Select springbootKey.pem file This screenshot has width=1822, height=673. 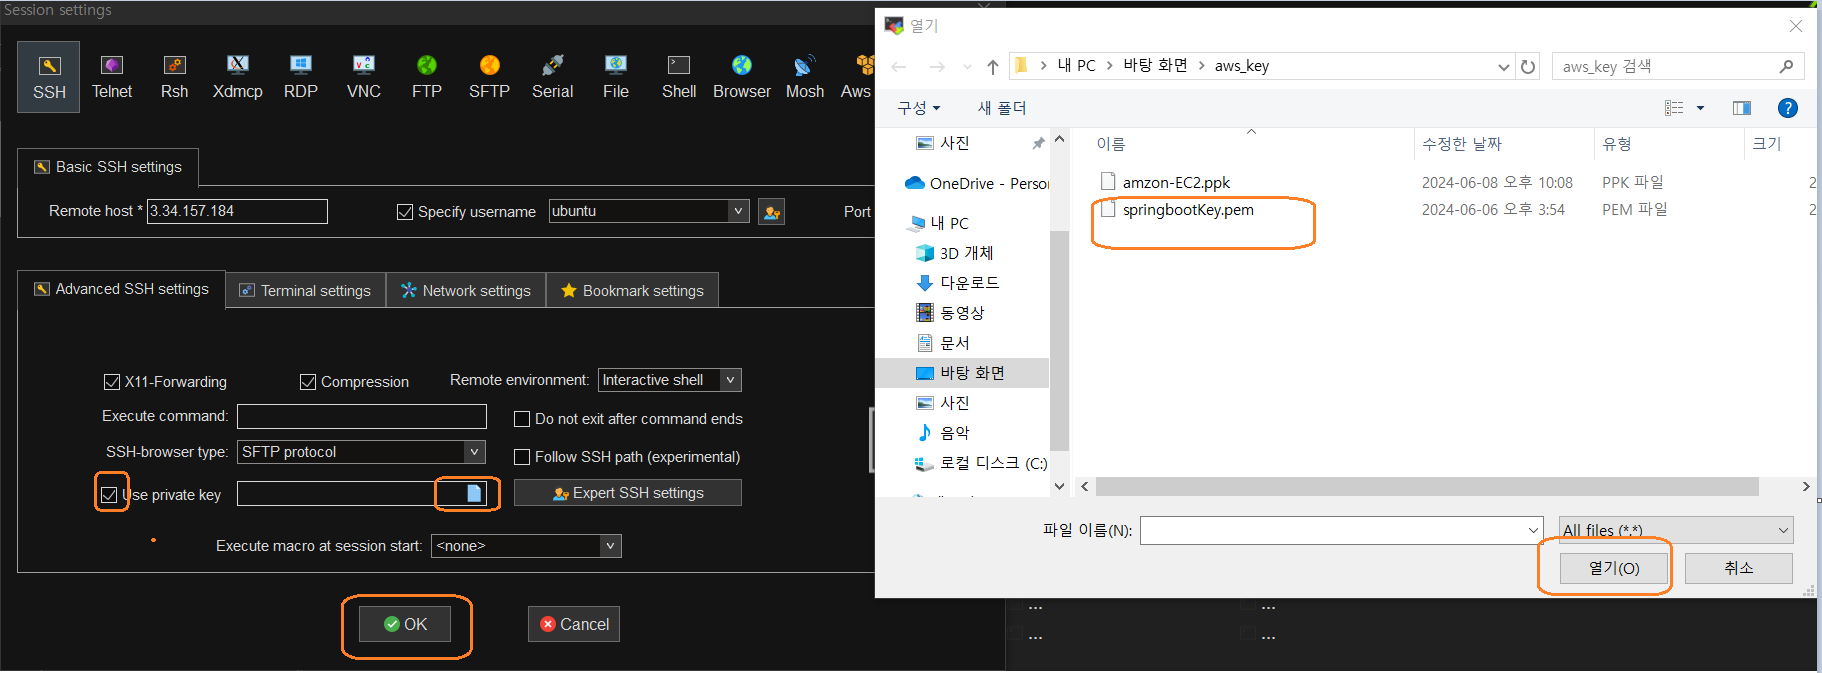[x=1188, y=210]
